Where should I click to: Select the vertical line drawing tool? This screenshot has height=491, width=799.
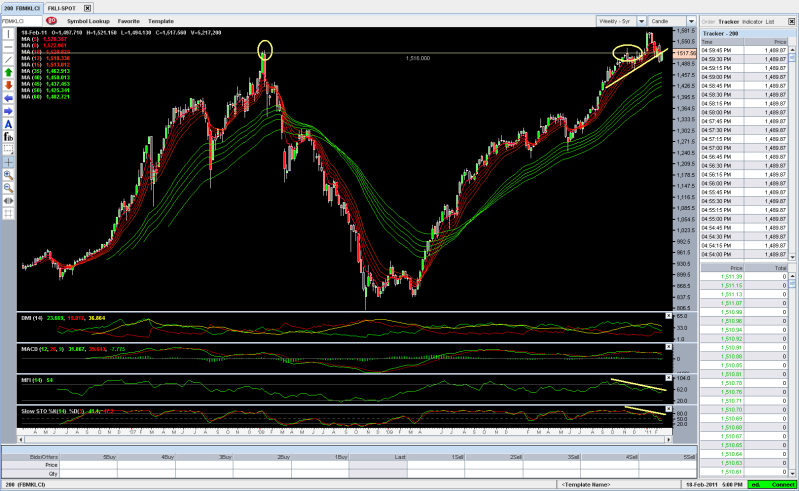[x=8, y=34]
